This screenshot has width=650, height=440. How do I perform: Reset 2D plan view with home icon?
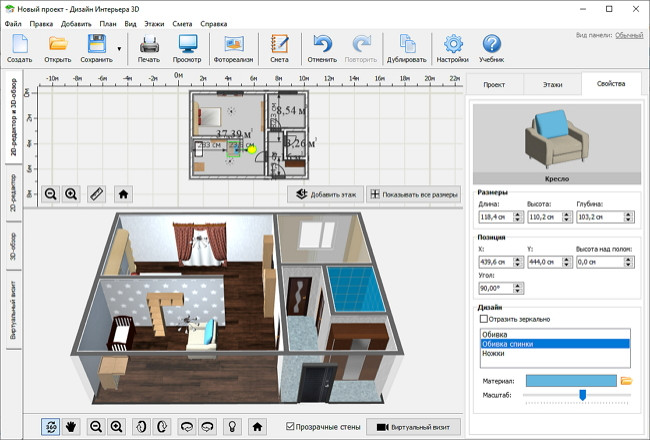coord(123,194)
